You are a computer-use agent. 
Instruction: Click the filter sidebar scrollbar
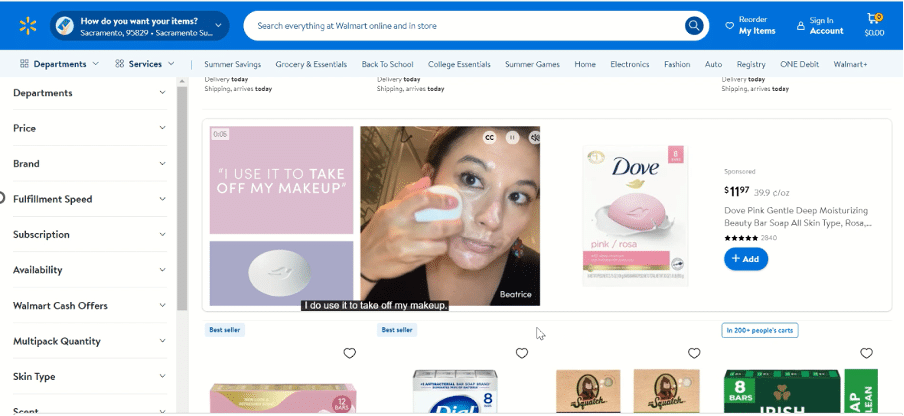coord(182,199)
